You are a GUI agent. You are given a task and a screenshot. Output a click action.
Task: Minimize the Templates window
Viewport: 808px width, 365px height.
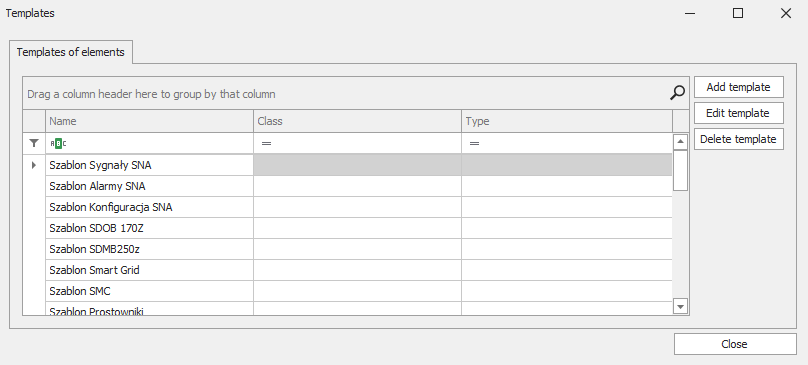690,13
